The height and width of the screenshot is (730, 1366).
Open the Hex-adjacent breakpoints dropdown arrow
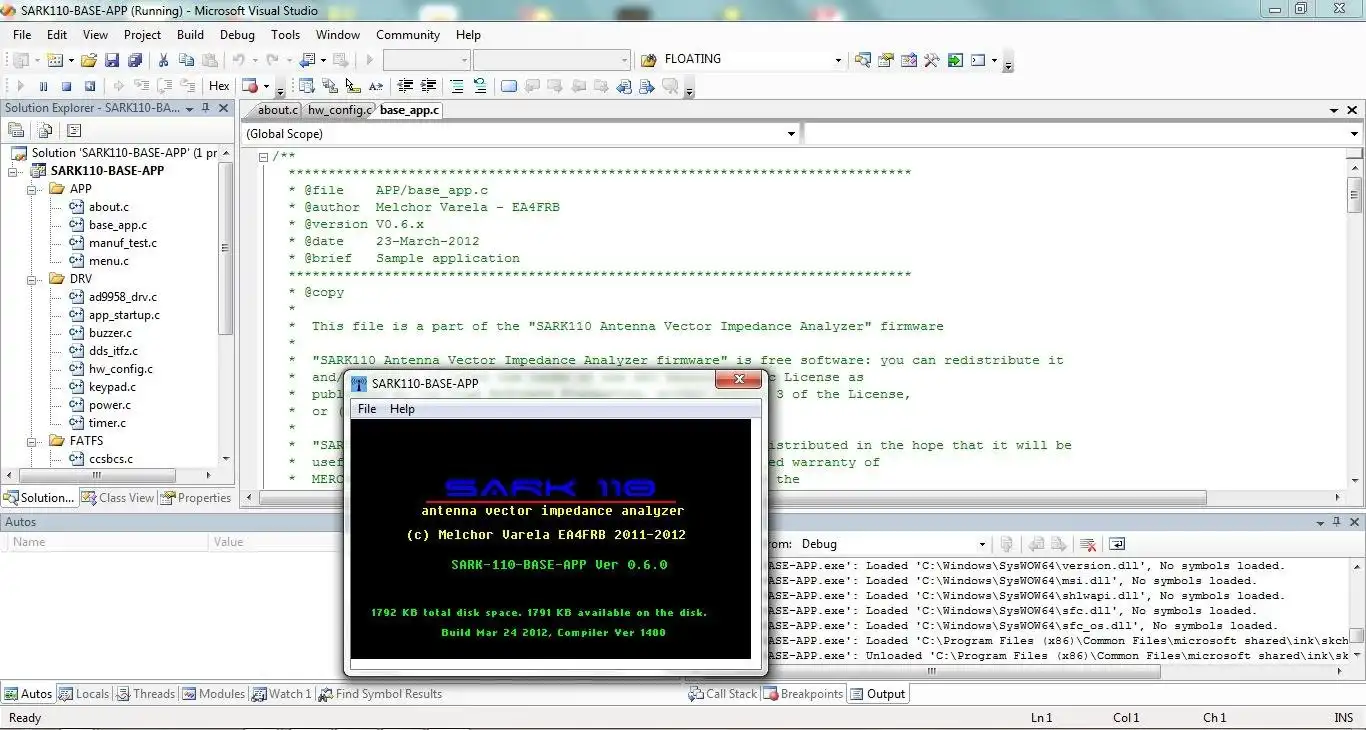click(x=266, y=86)
